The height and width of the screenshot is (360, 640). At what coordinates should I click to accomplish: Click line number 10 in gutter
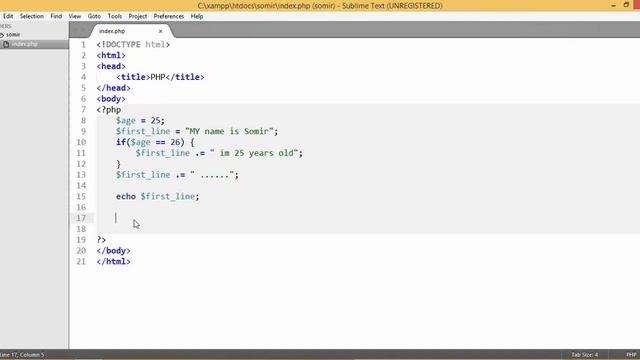81,142
